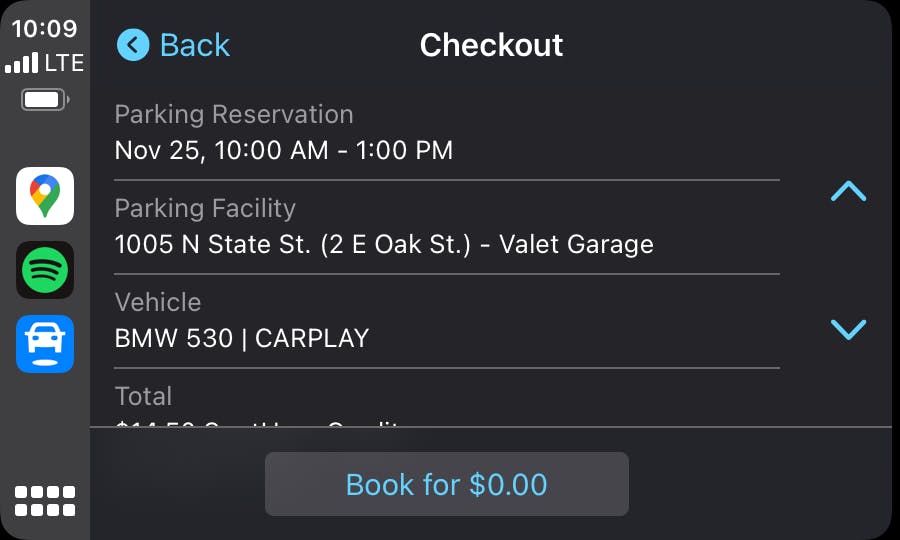Select the BMW 530 | CARPLAY vehicle row

pyautogui.click(x=447, y=321)
